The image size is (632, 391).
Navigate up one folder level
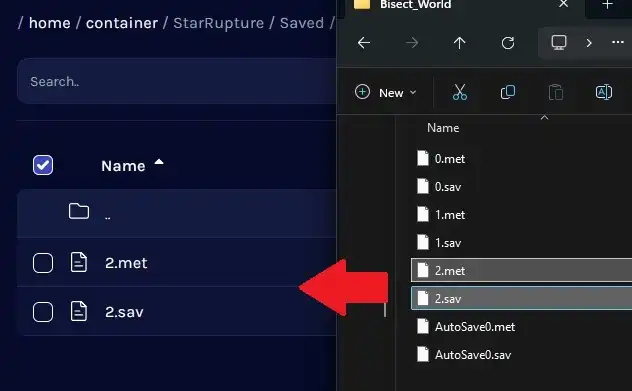coord(459,43)
